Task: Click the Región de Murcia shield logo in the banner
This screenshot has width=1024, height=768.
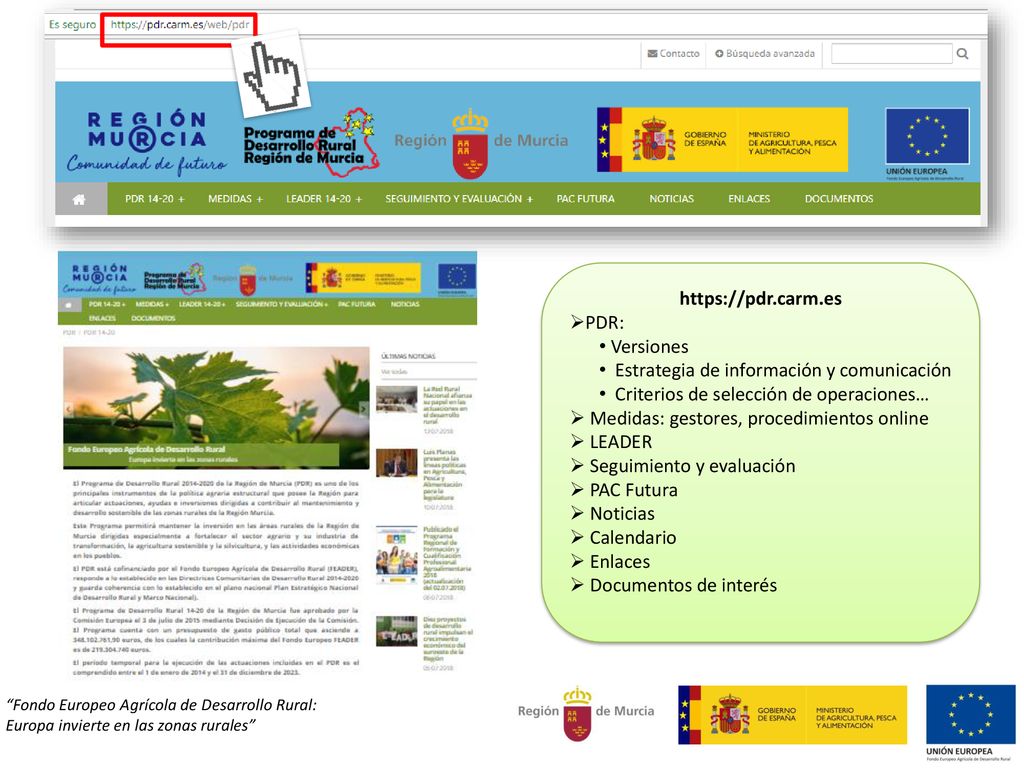Action: (481, 142)
